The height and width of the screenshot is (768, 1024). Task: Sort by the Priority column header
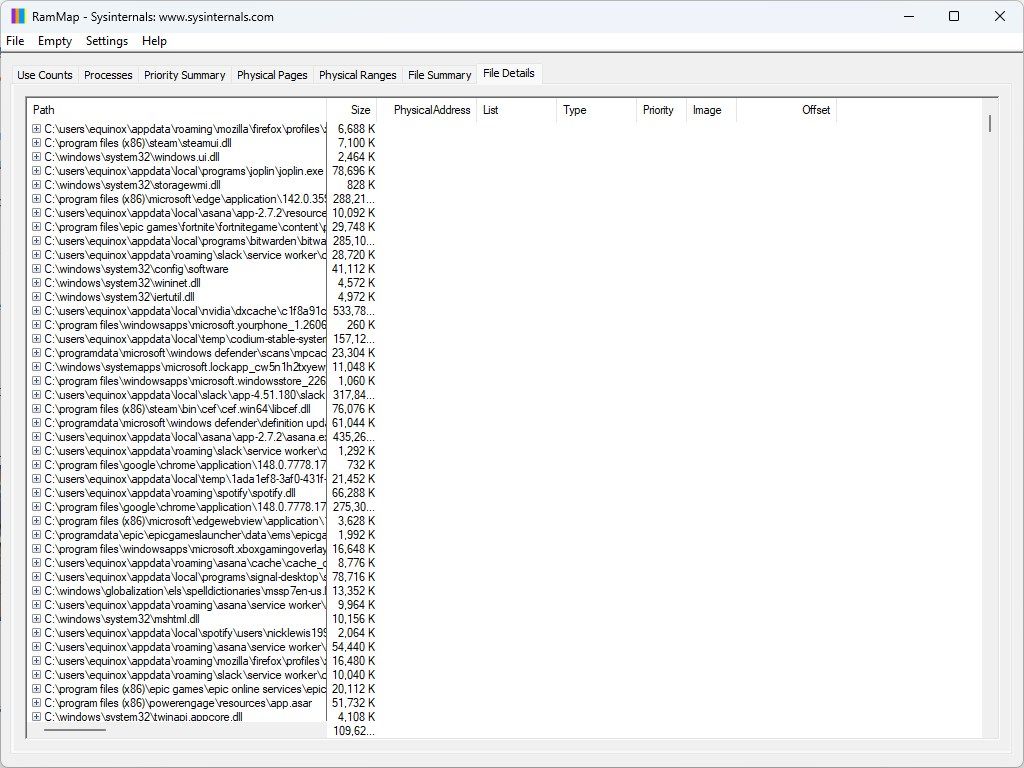(x=661, y=110)
